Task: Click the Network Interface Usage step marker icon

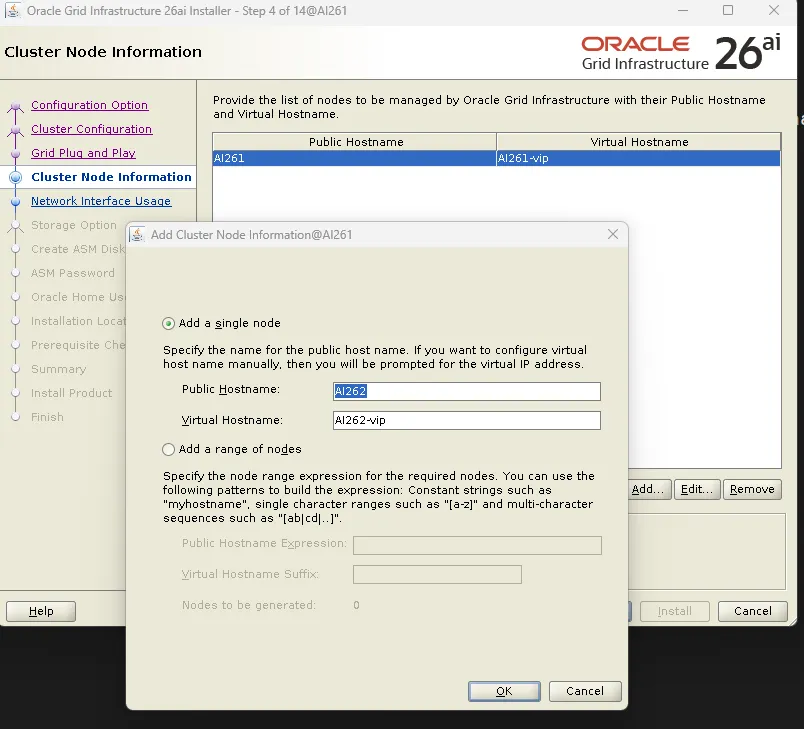Action: click(15, 201)
